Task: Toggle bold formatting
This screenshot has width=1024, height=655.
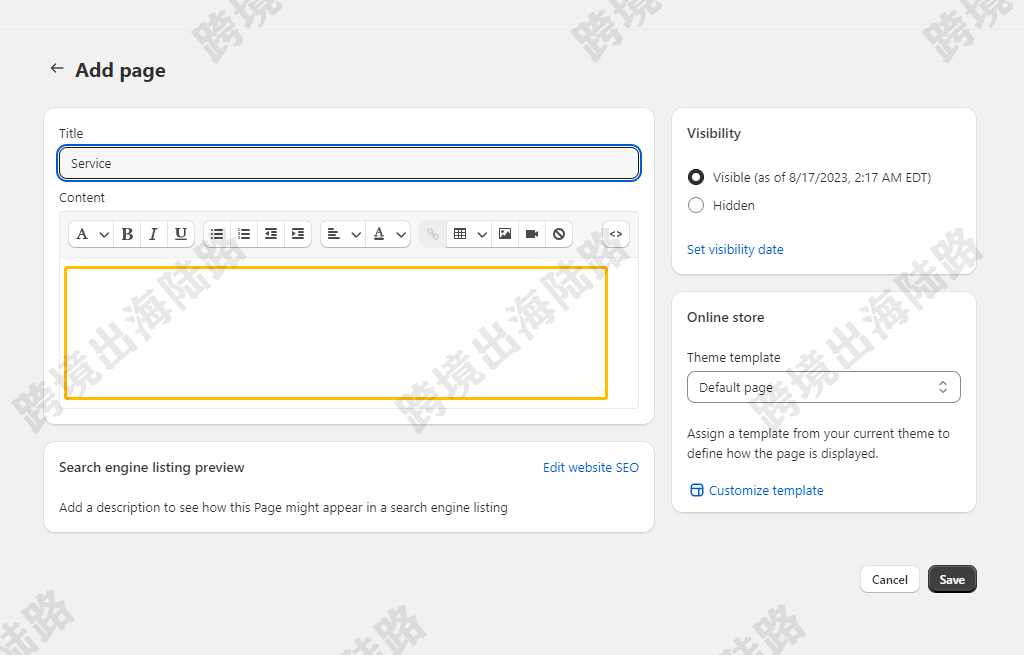Action: 127,234
